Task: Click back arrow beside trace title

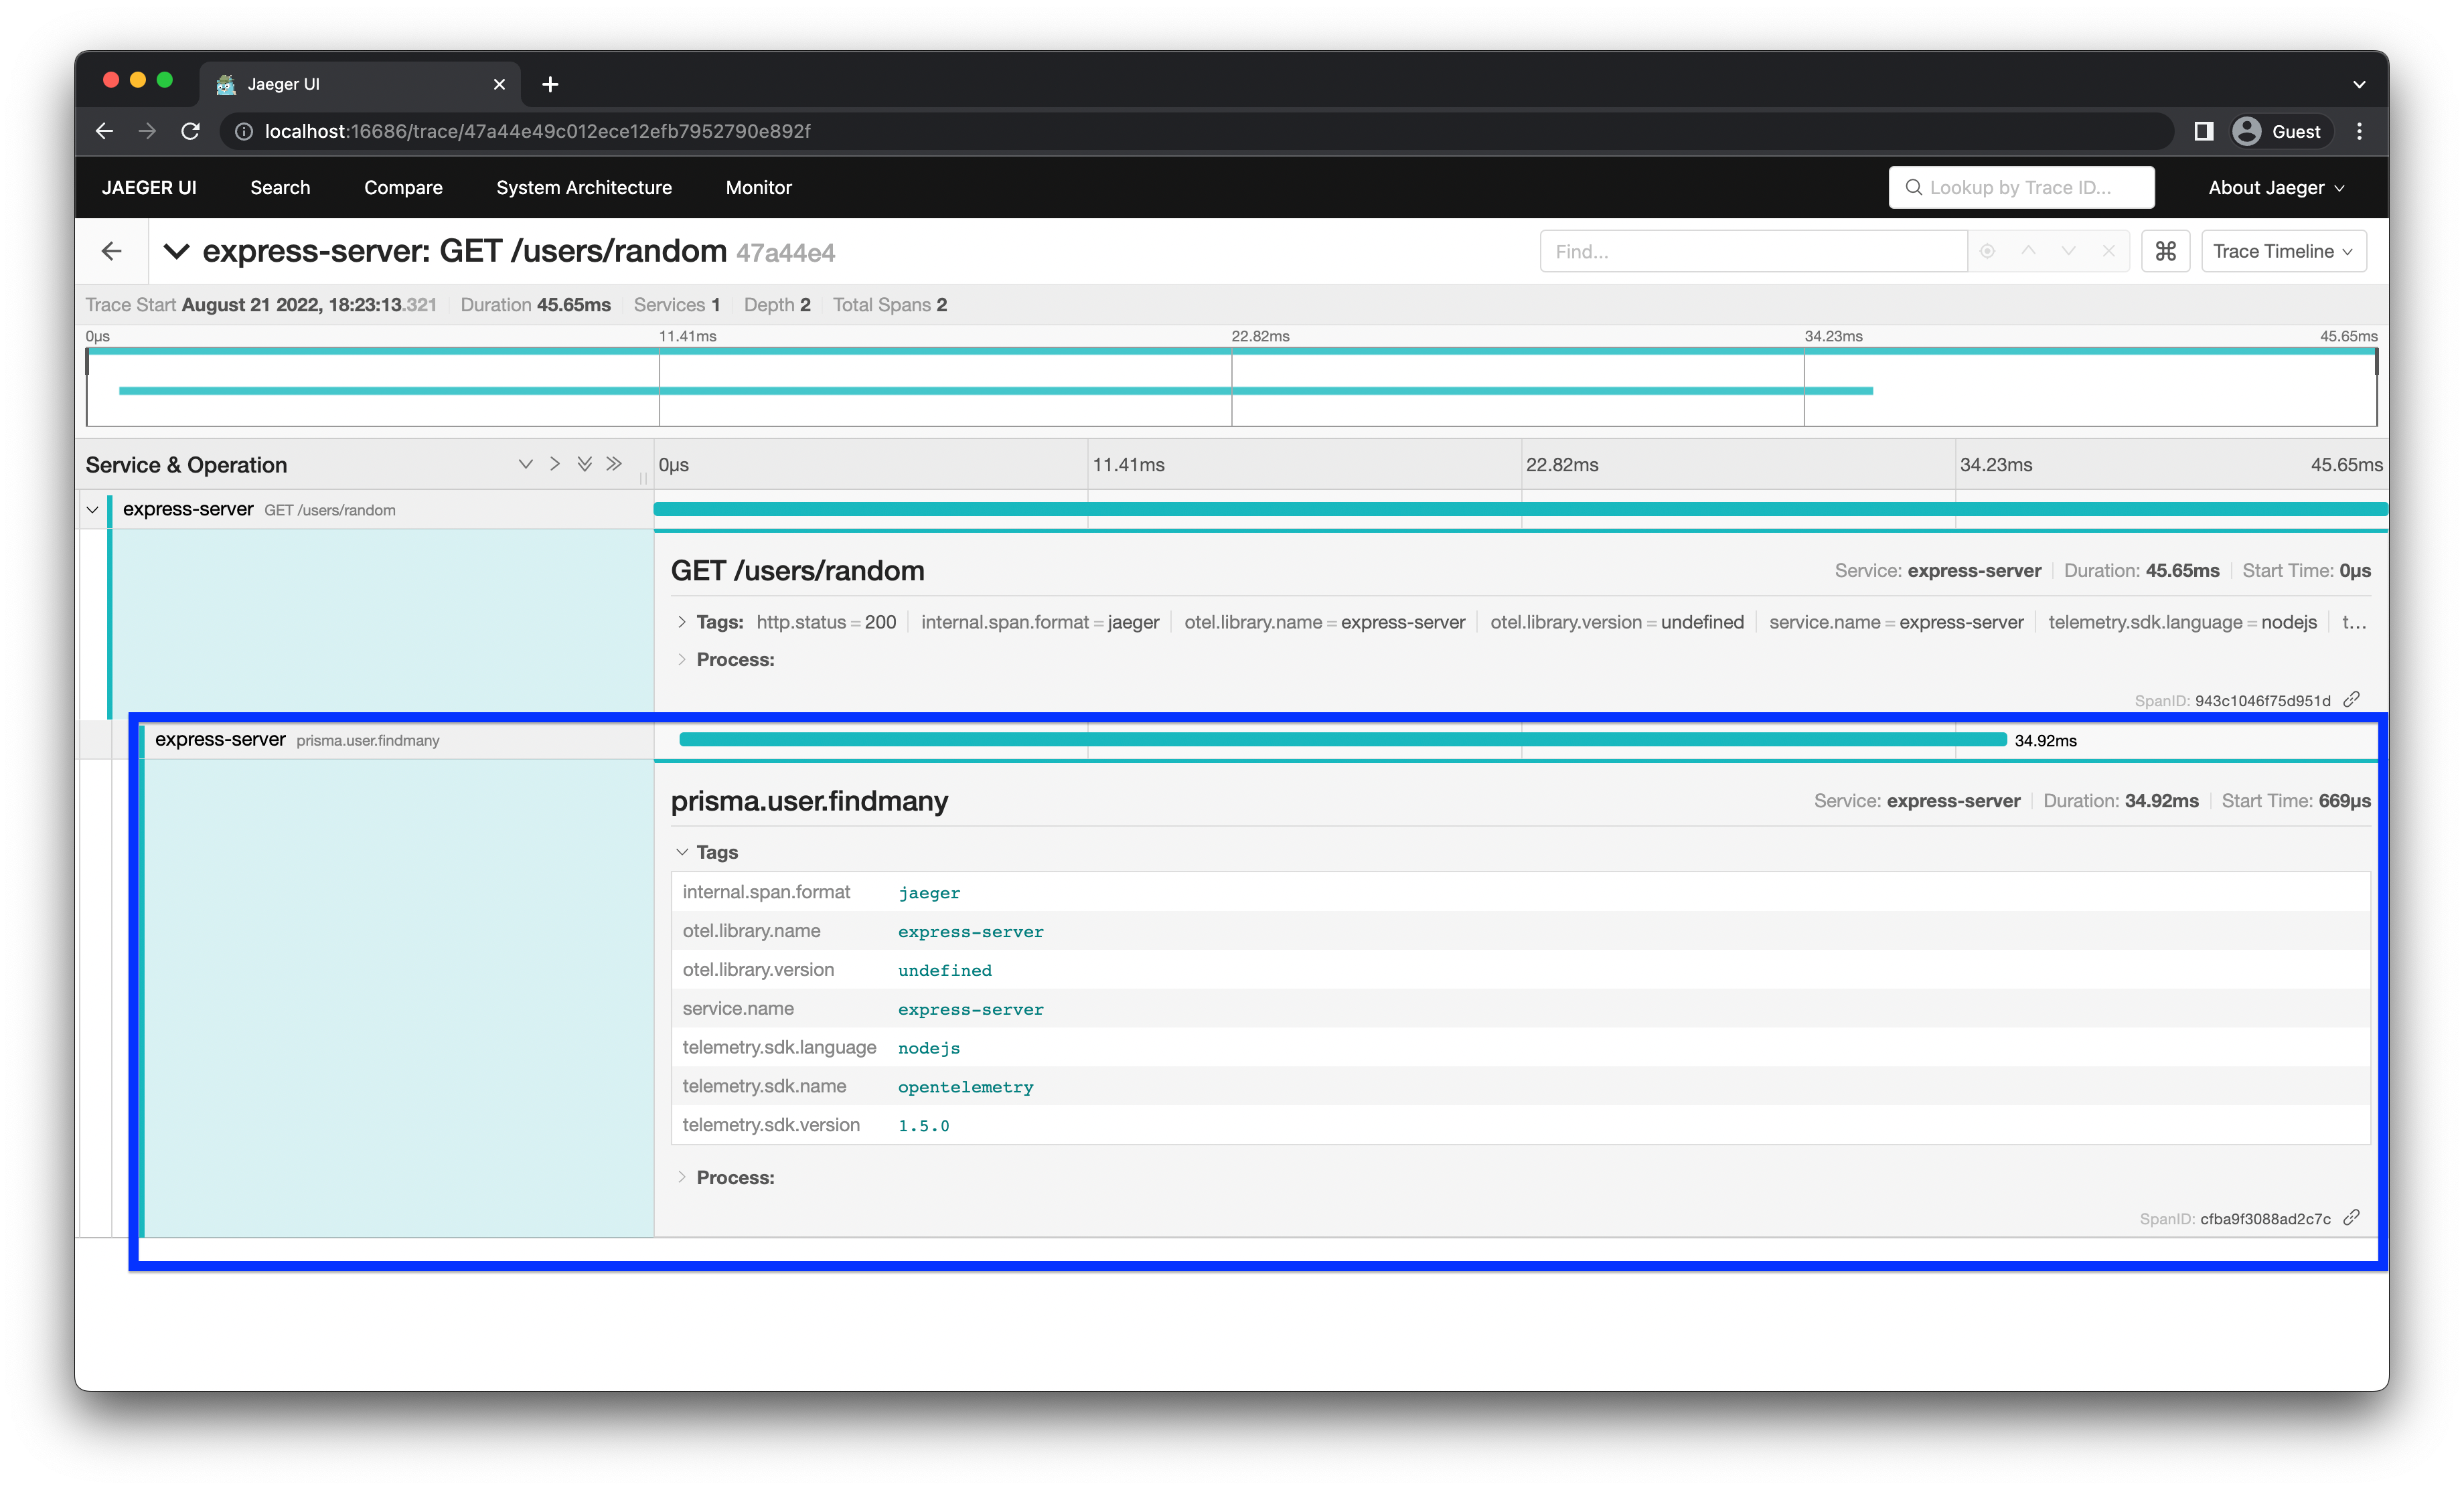Action: (x=112, y=251)
